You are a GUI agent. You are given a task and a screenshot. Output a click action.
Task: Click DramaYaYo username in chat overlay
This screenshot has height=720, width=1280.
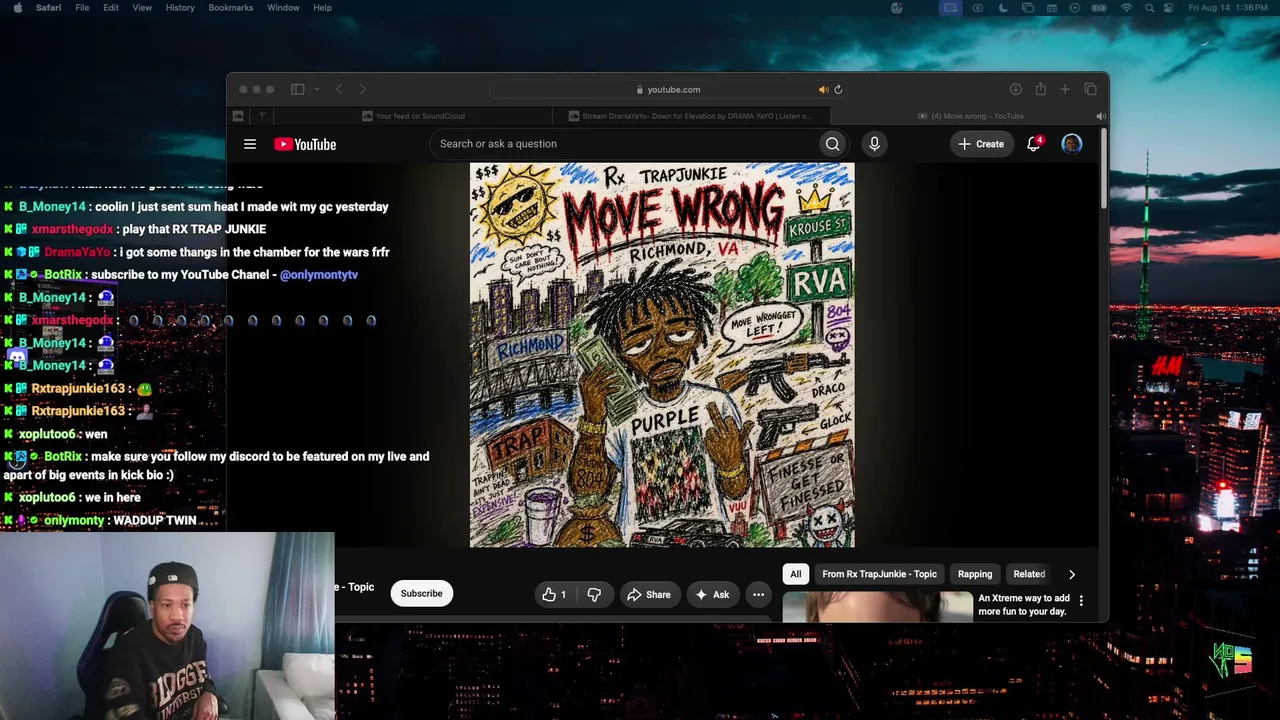[x=77, y=252]
